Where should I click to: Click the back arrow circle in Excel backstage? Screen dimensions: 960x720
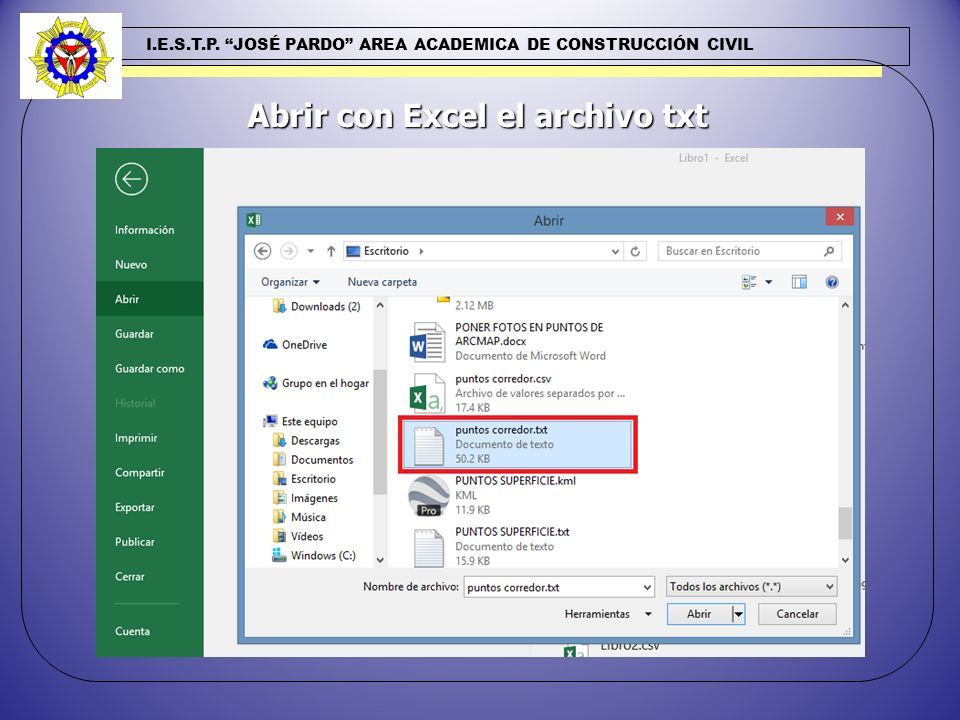[x=131, y=179]
